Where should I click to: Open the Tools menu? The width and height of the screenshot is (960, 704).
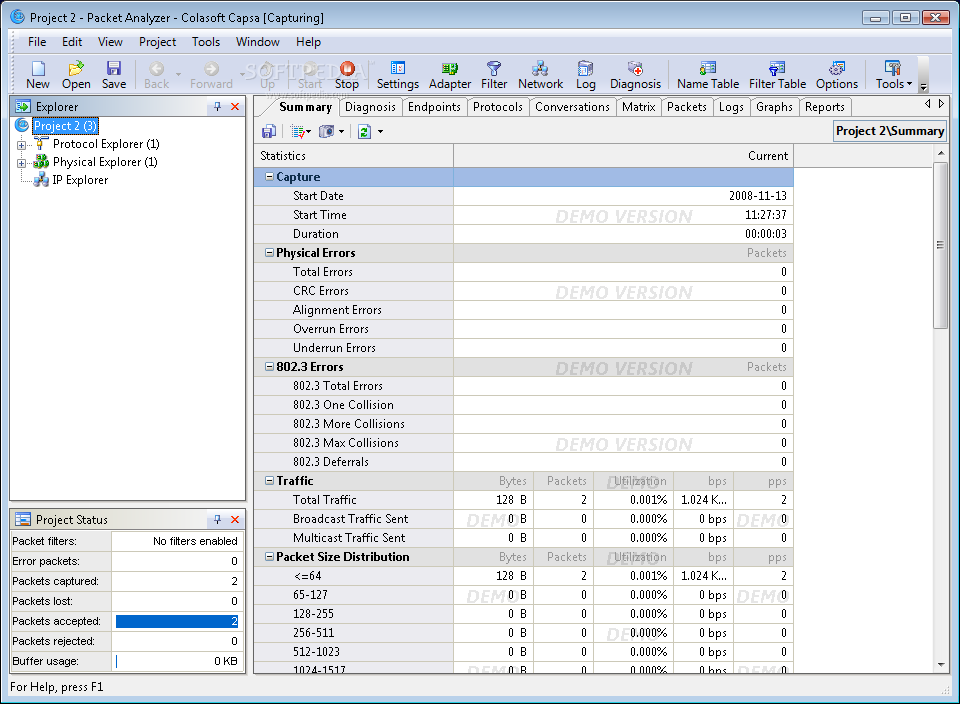click(x=206, y=42)
